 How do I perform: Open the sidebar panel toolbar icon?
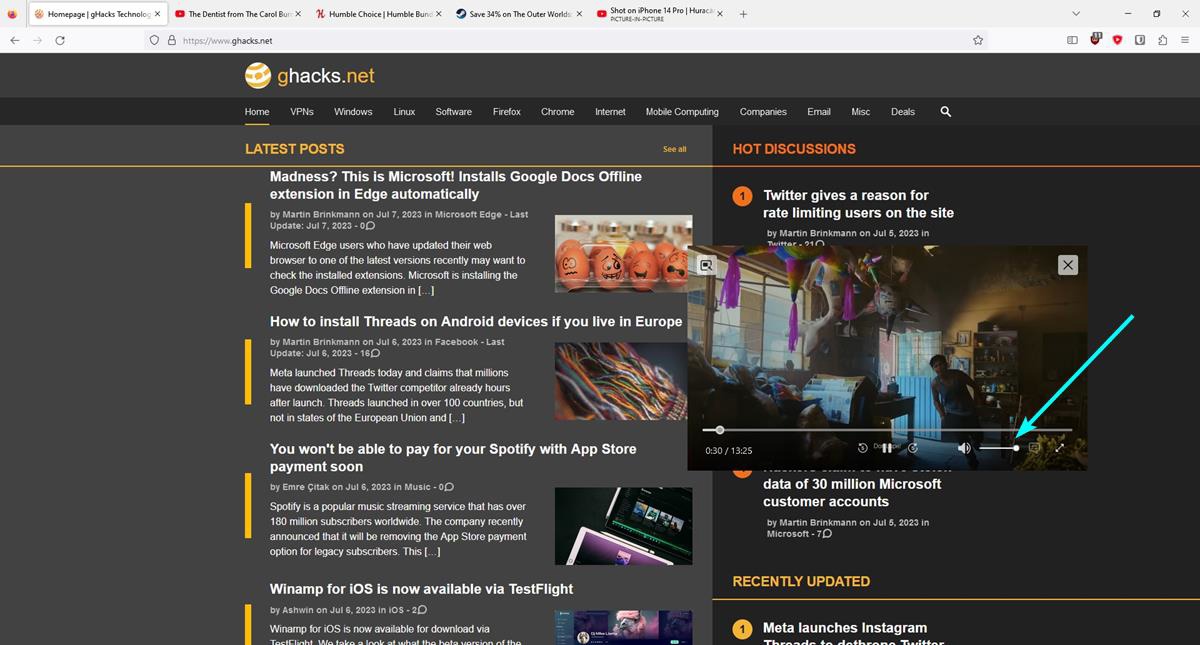(1072, 40)
